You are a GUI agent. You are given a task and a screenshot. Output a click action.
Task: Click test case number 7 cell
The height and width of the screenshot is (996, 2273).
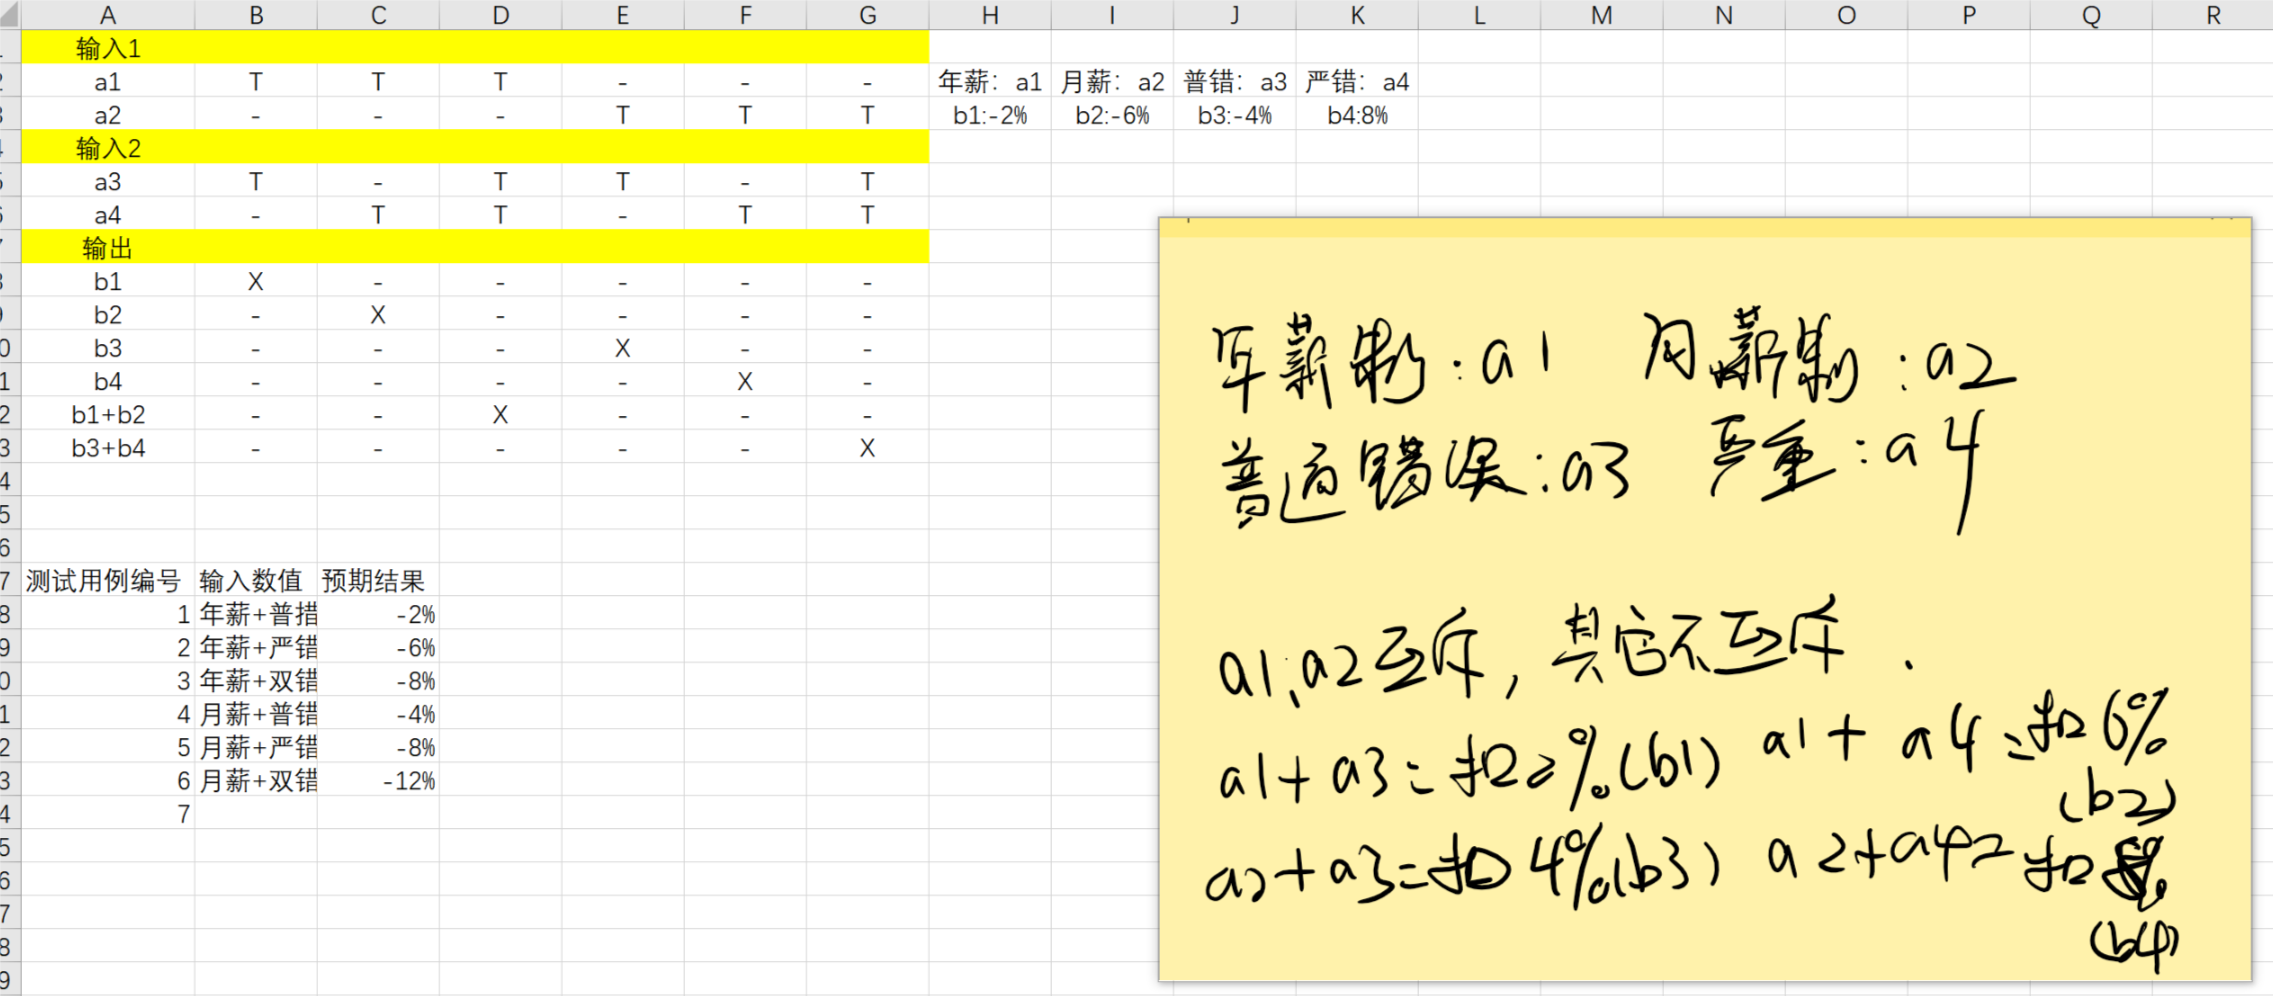pyautogui.click(x=108, y=814)
